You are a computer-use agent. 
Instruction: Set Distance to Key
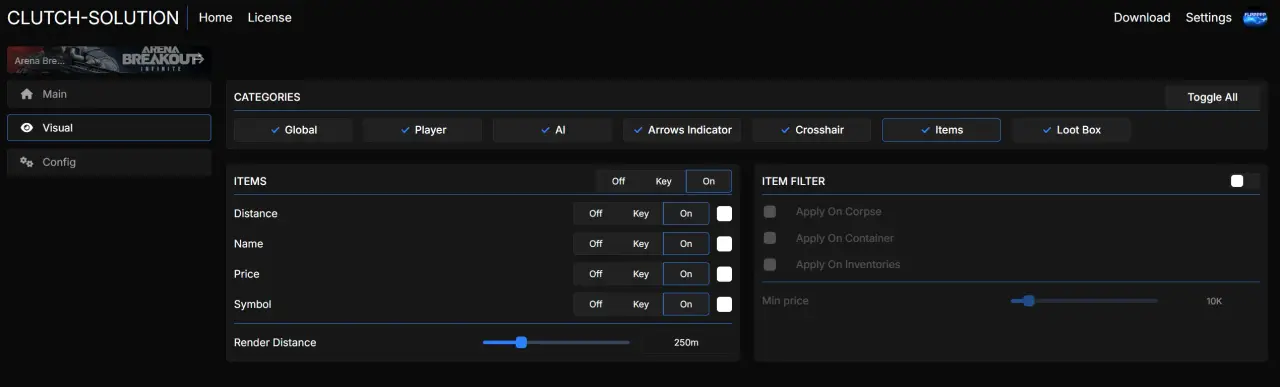point(641,214)
